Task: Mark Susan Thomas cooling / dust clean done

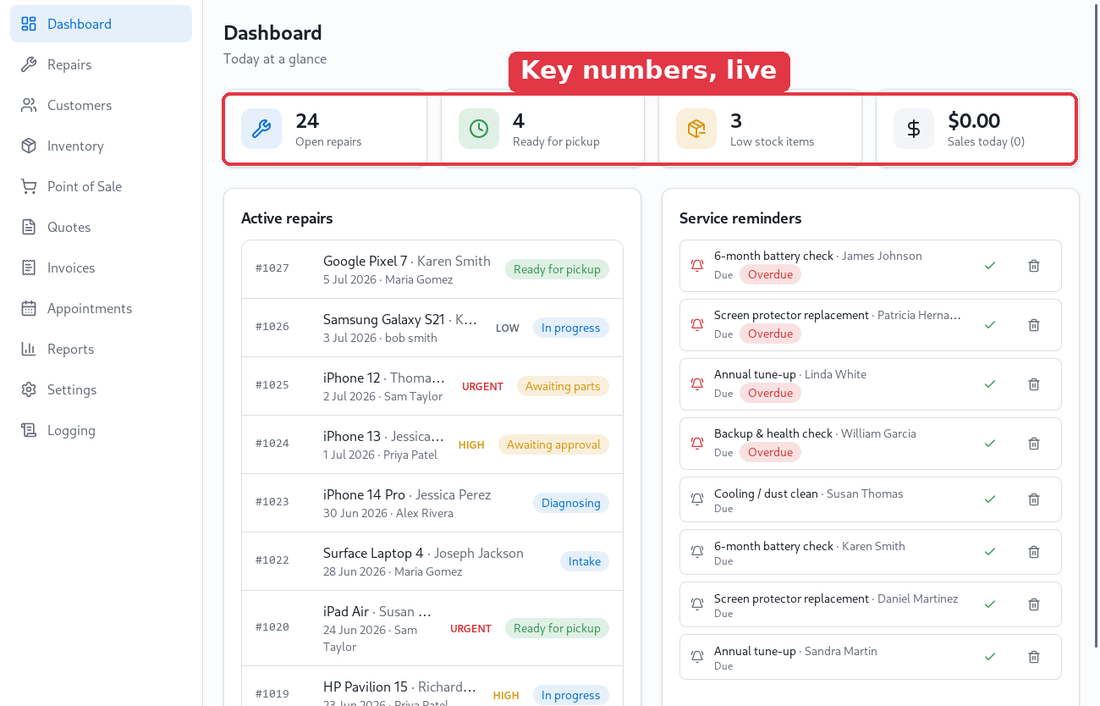Action: pyautogui.click(x=990, y=500)
